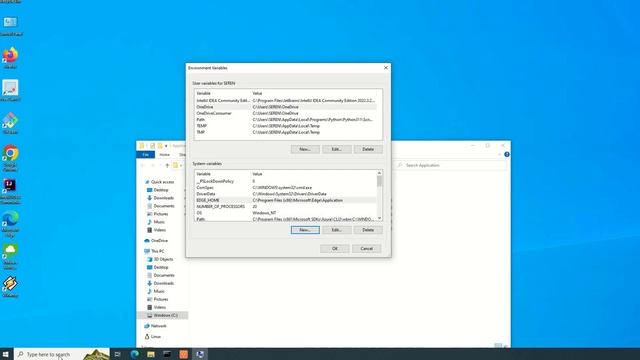This screenshot has height=360, width=640.
Task: Open the Winamp desktop shortcut
Action: click(10, 287)
